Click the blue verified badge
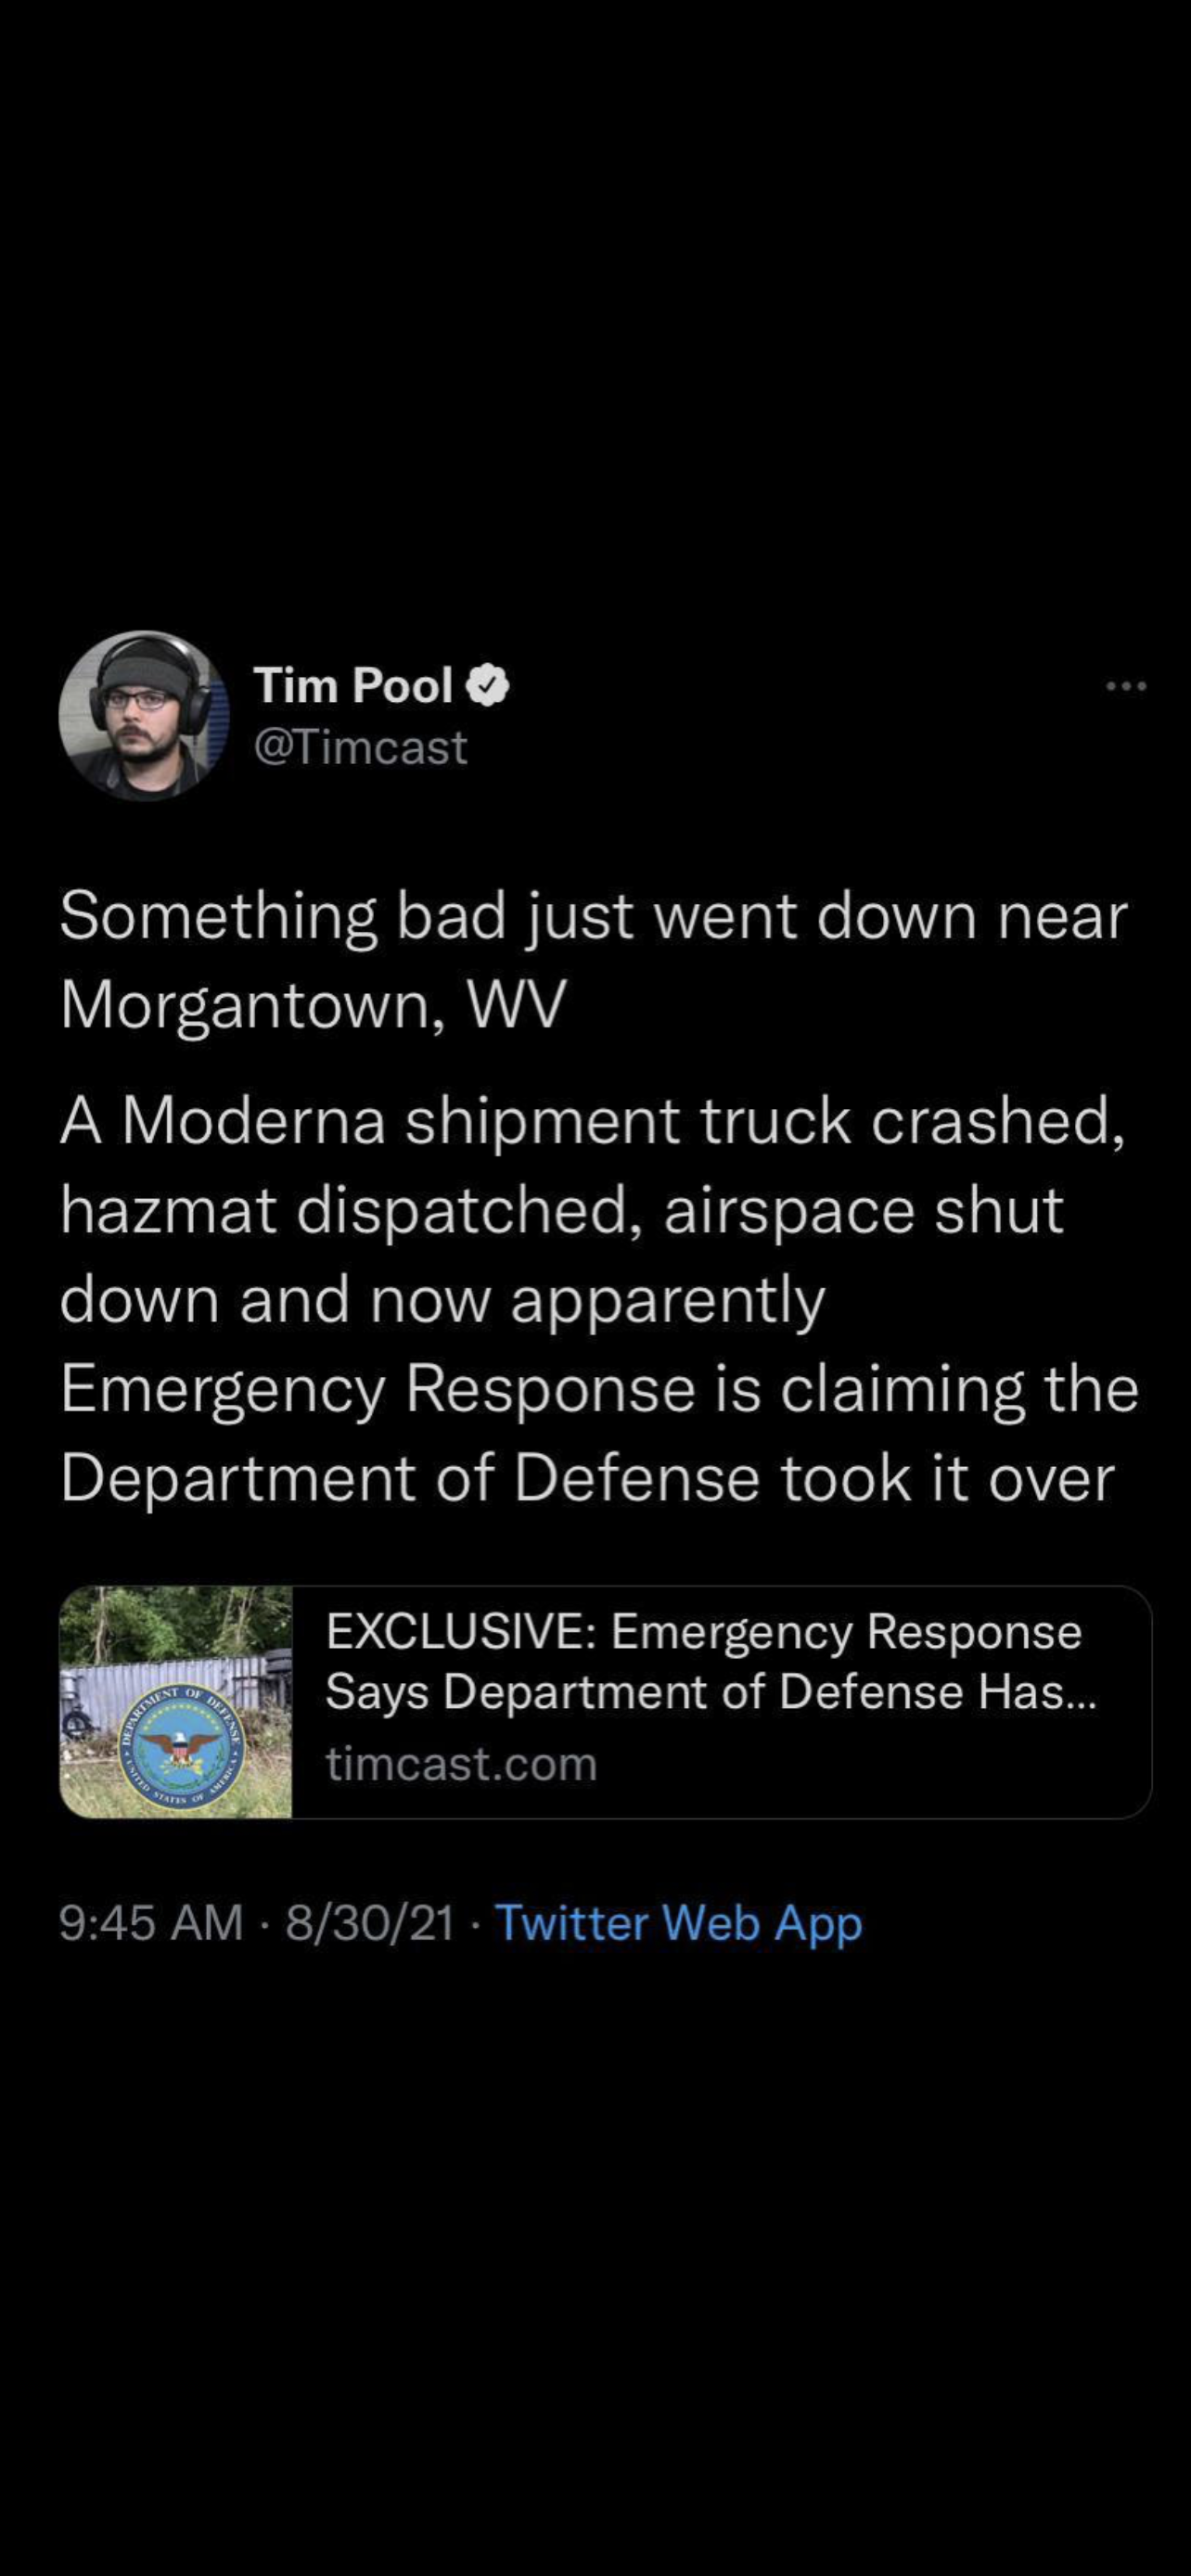The width and height of the screenshot is (1191, 2576). (x=489, y=686)
